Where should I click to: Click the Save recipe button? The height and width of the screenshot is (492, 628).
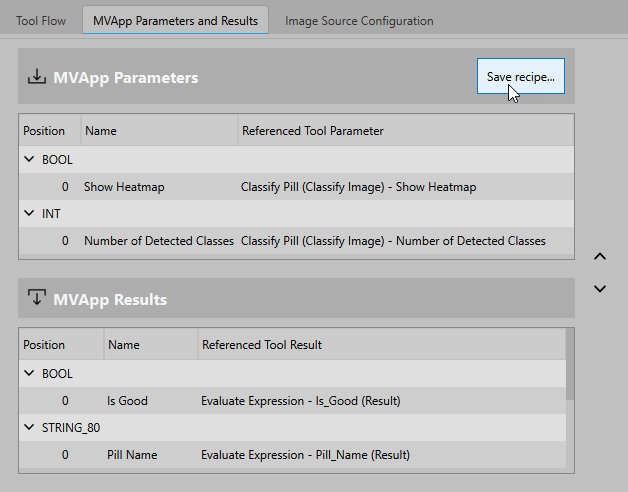coord(520,77)
